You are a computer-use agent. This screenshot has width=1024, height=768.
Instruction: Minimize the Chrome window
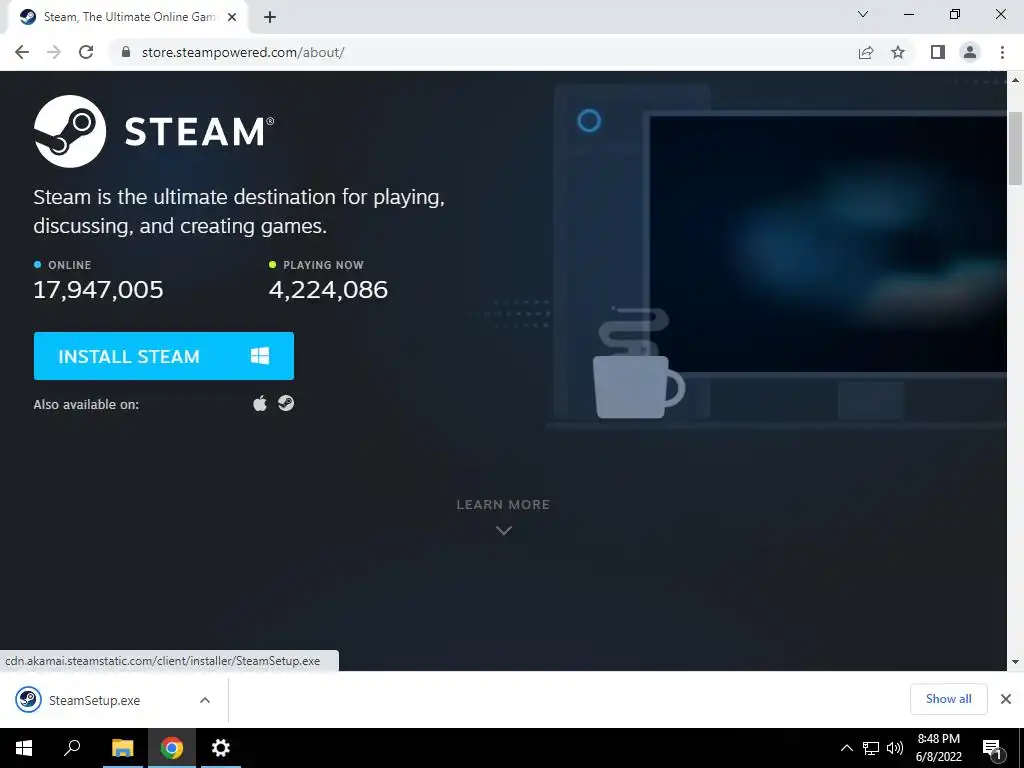(909, 14)
